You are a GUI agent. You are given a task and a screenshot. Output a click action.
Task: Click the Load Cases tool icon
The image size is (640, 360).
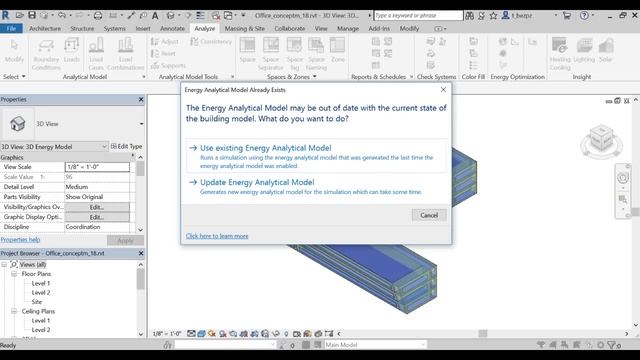coord(96,45)
